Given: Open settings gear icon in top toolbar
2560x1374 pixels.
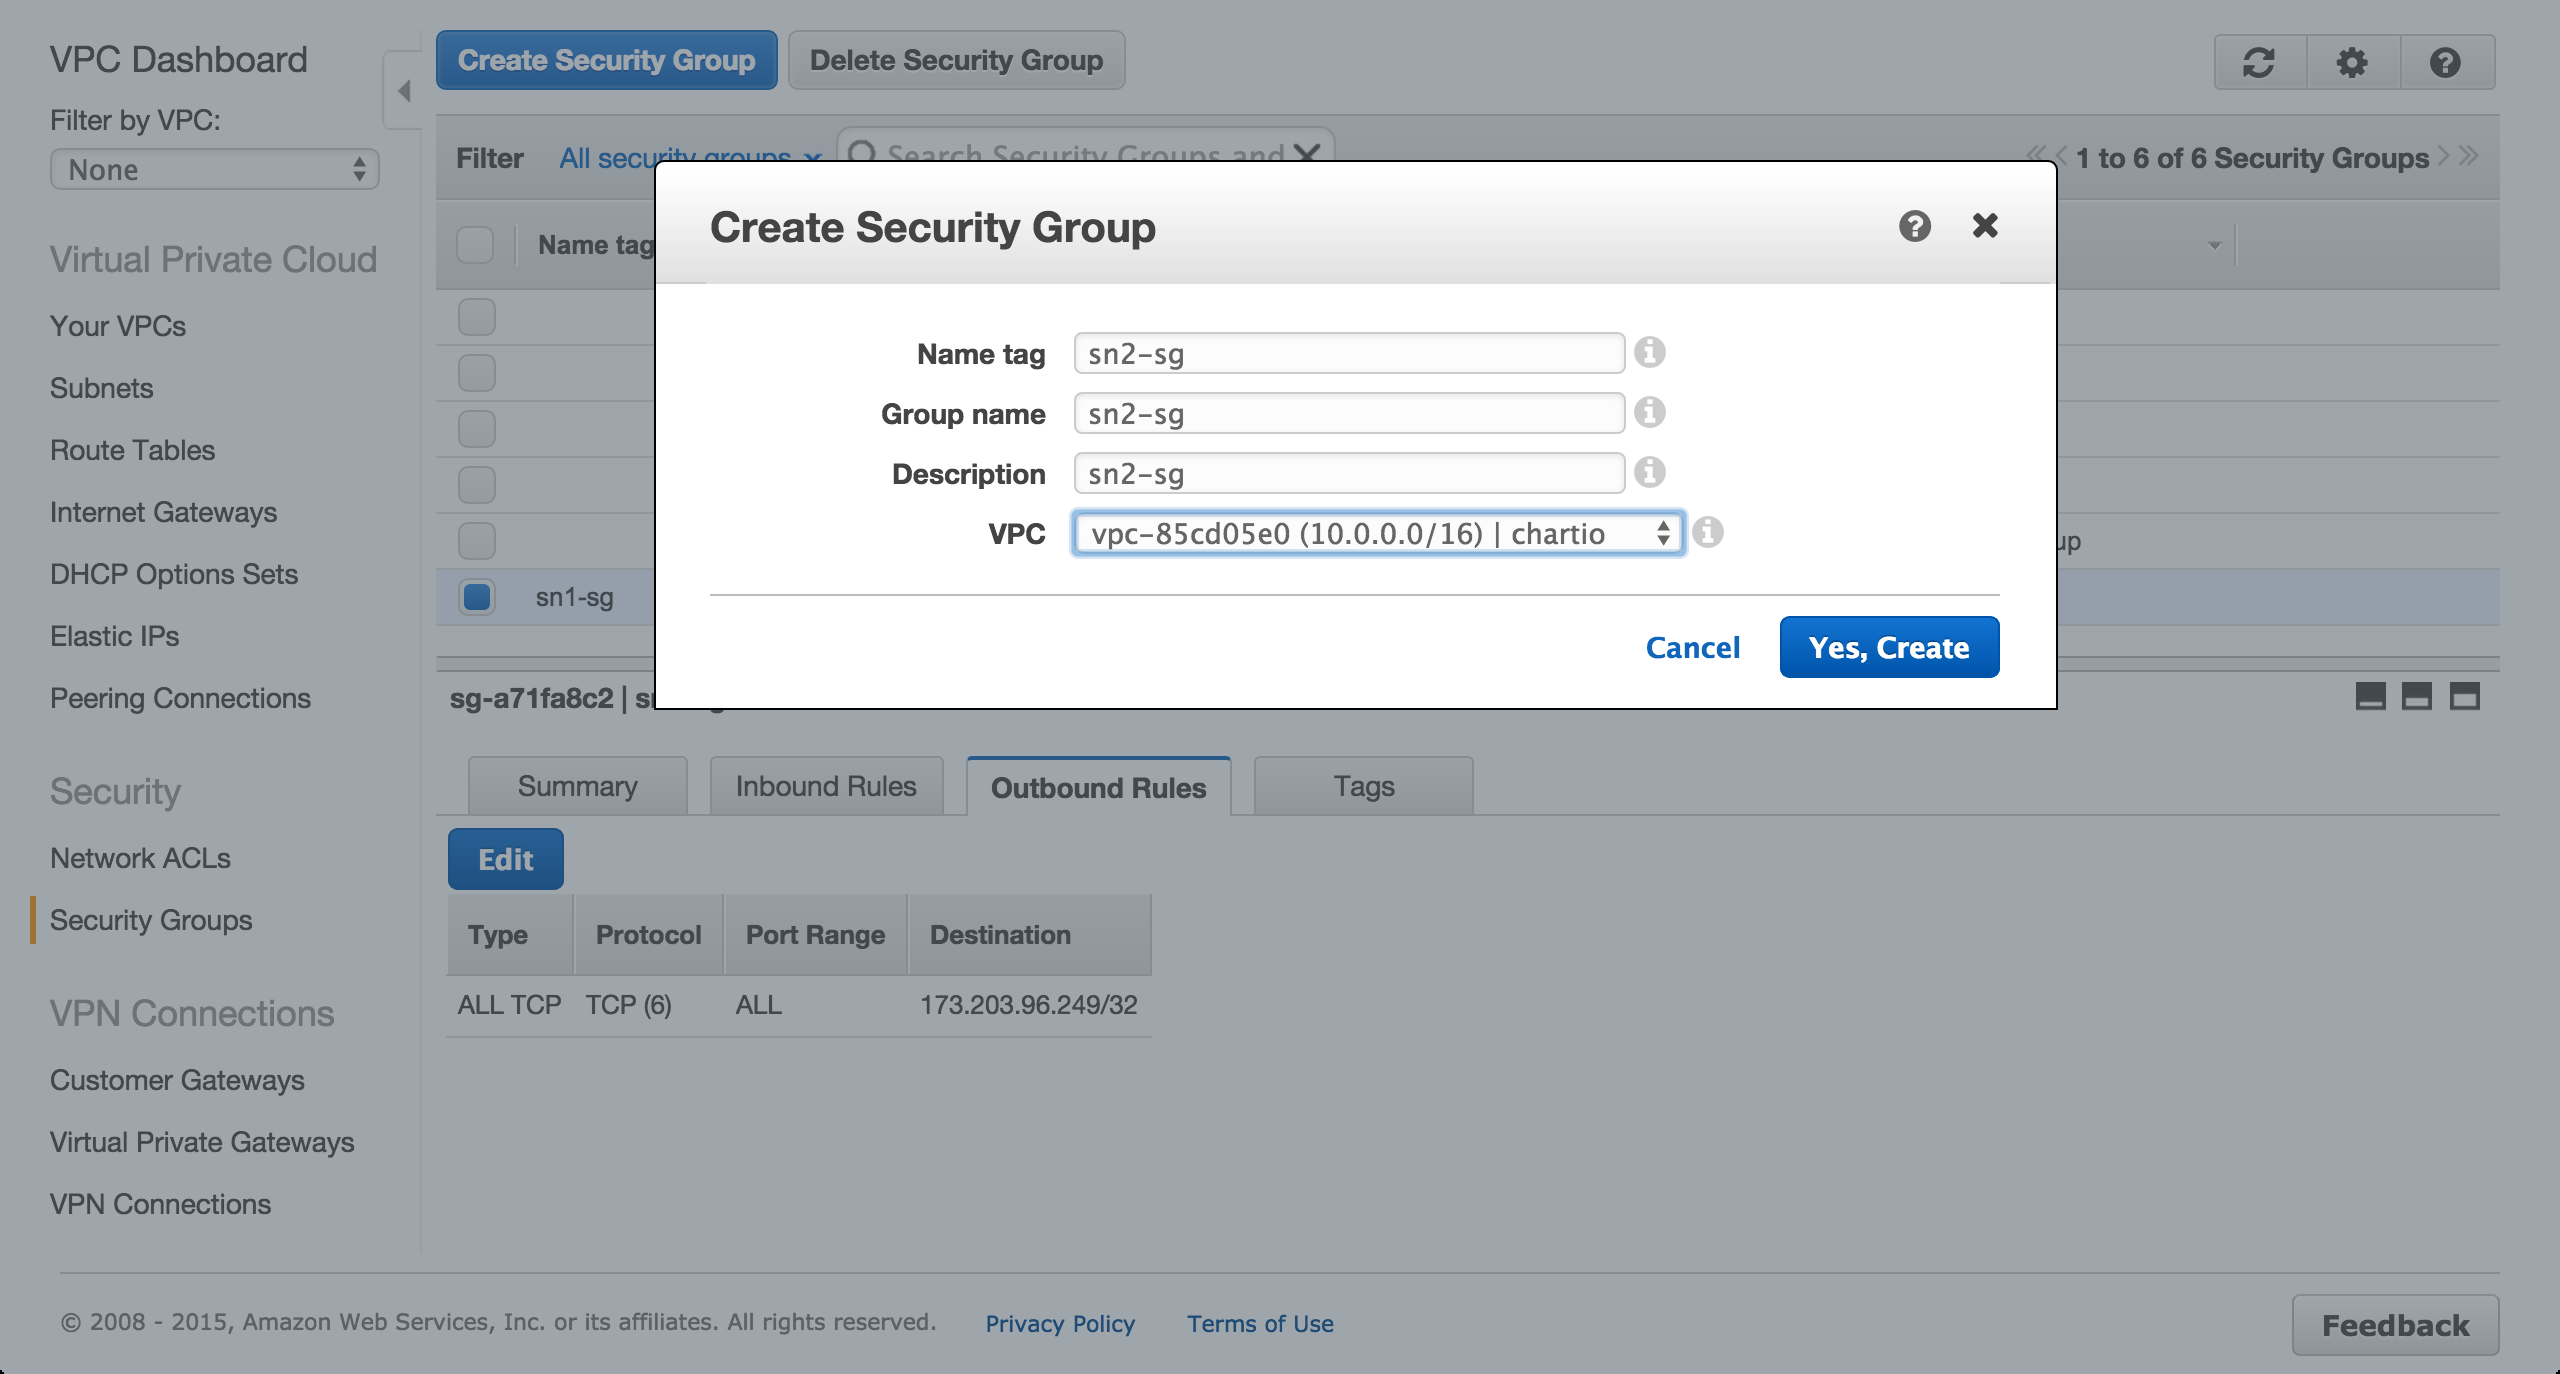Looking at the screenshot, I should click(2352, 63).
